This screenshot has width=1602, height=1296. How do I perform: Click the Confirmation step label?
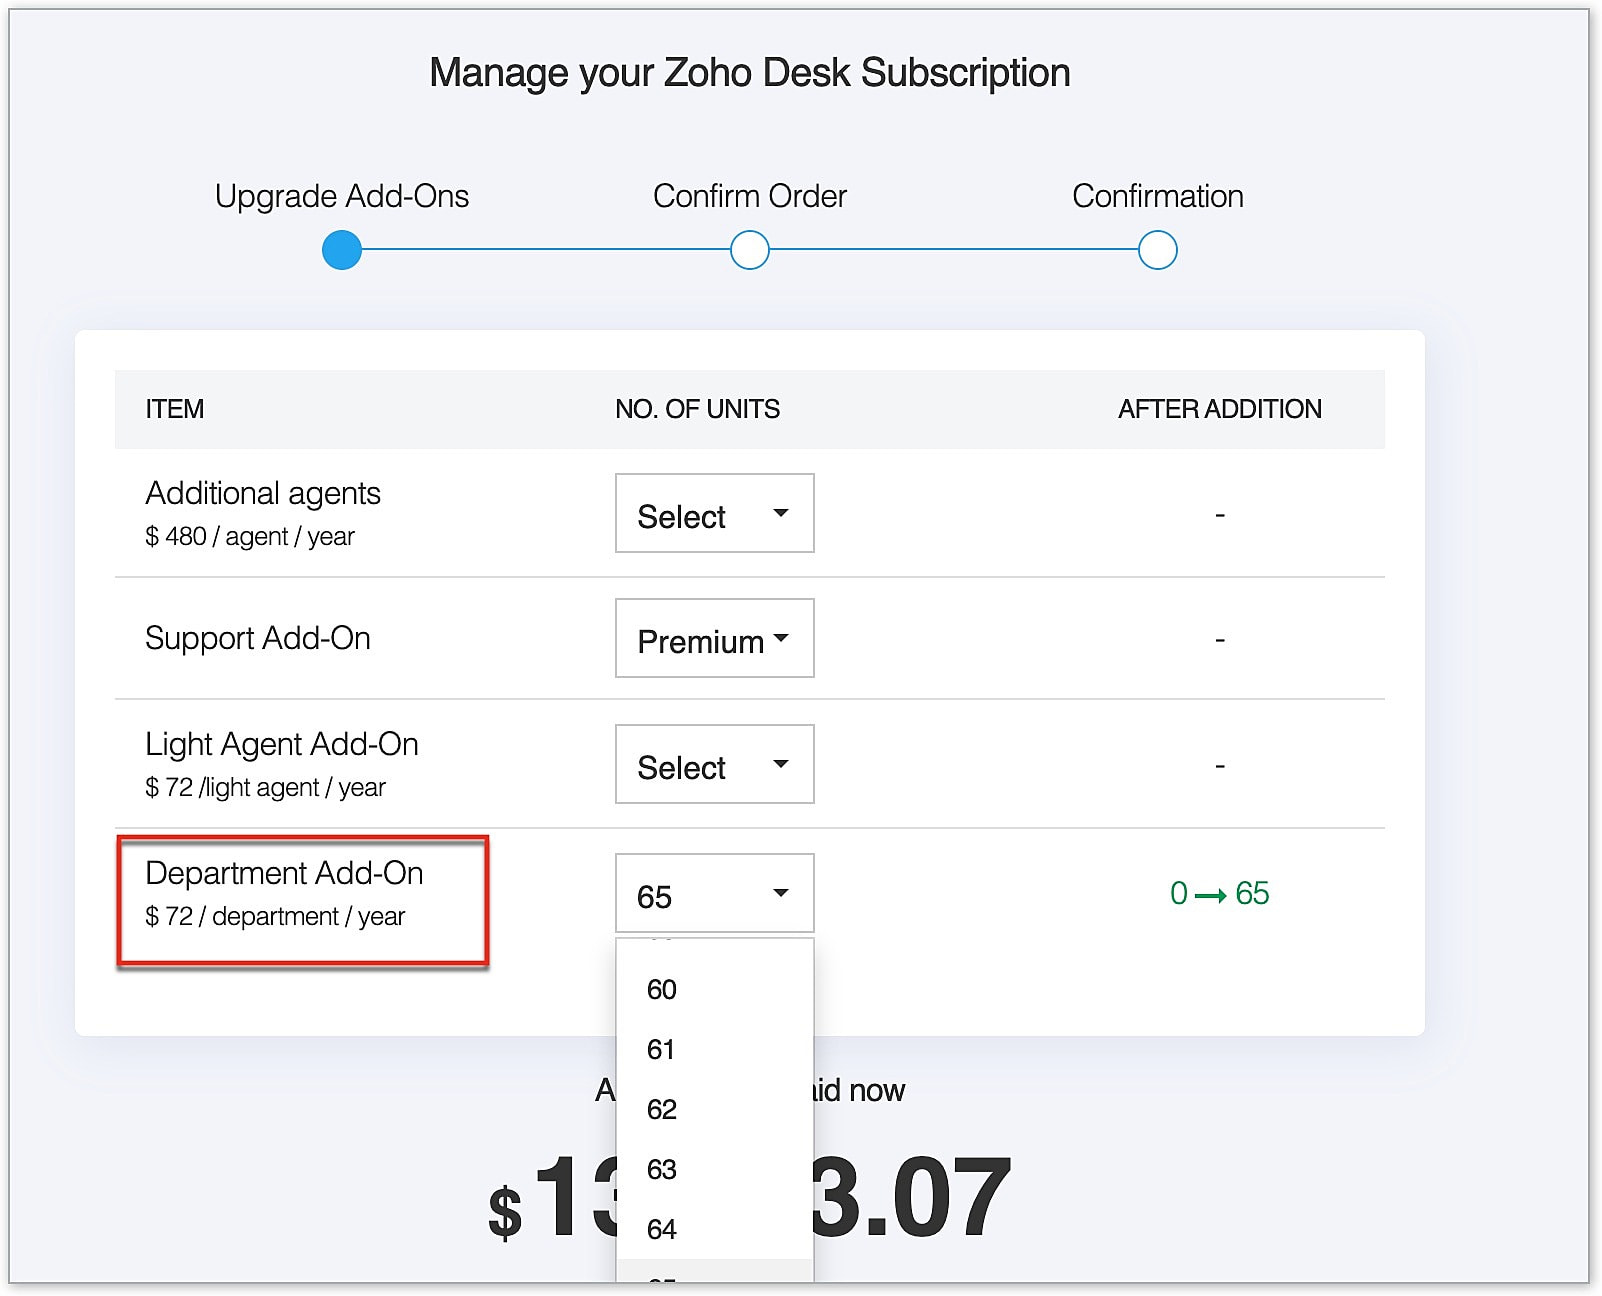1158,196
